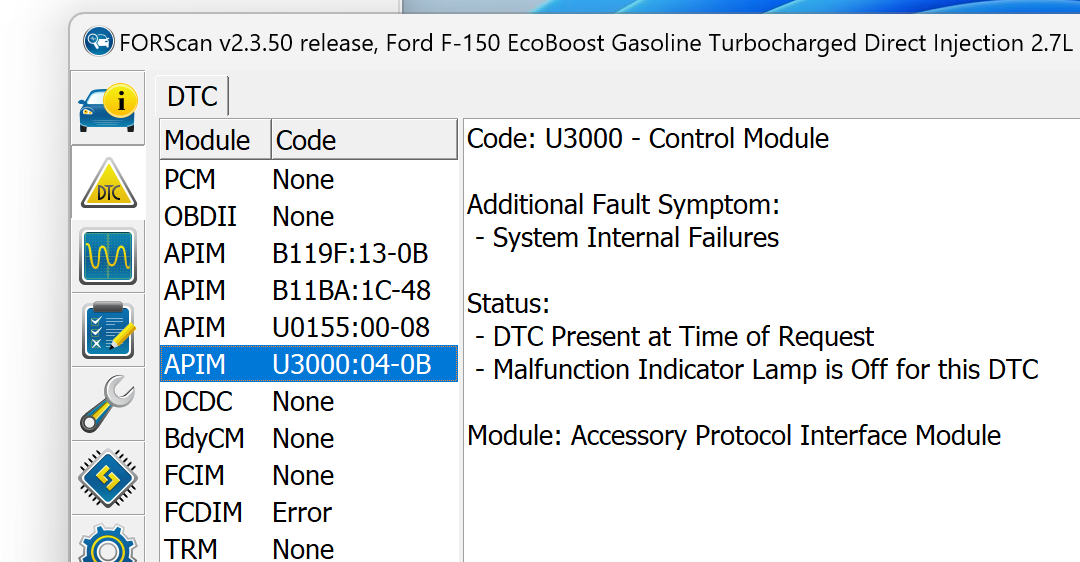The image size is (1080, 562).
Task: Open the wrench service functions icon
Action: click(107, 404)
